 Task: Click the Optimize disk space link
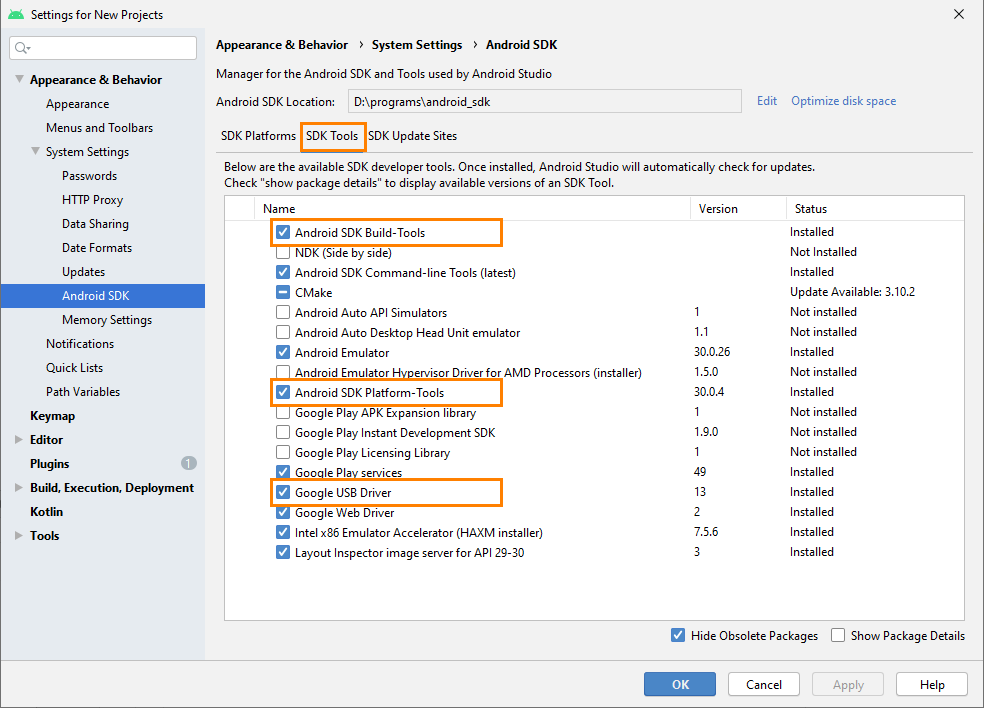(842, 102)
